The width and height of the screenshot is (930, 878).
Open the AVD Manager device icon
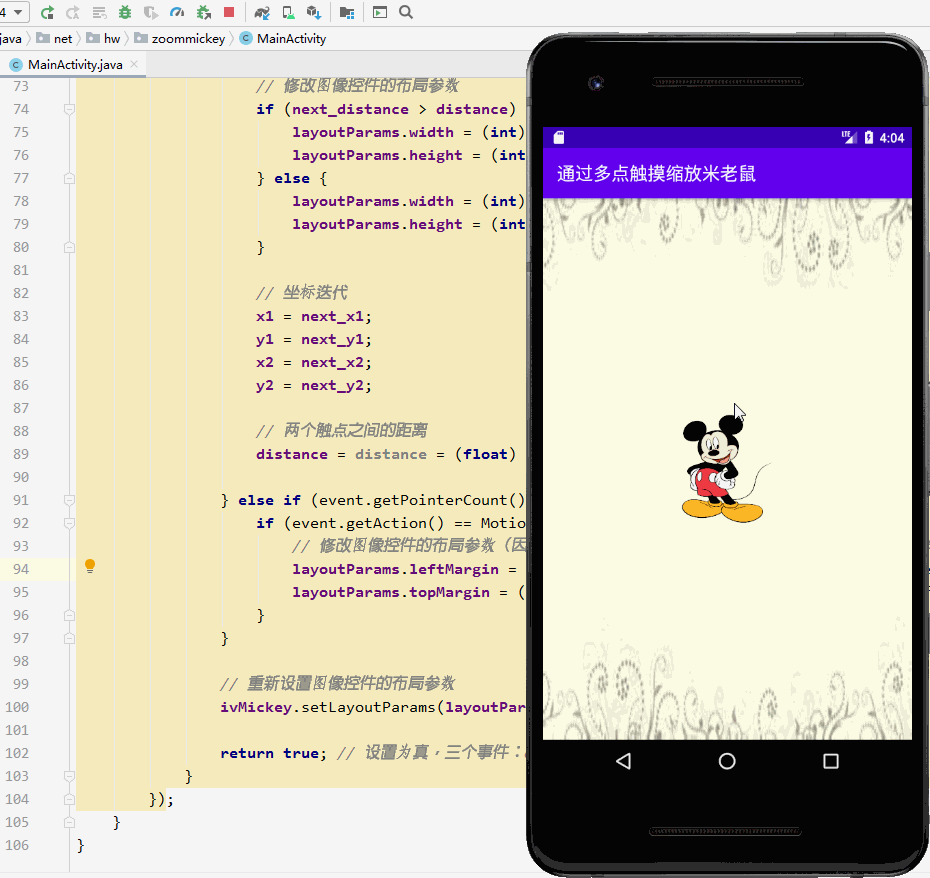point(288,12)
